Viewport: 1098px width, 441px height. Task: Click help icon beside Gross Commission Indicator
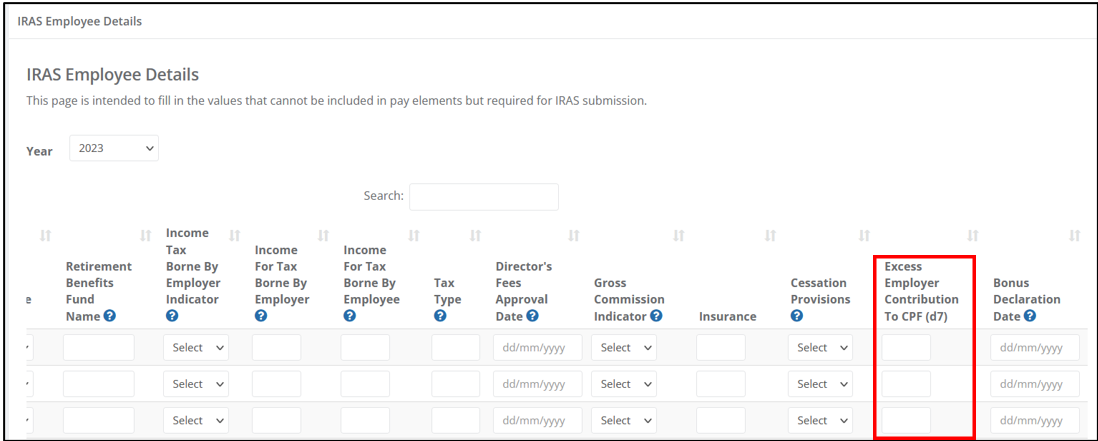pyautogui.click(x=656, y=316)
